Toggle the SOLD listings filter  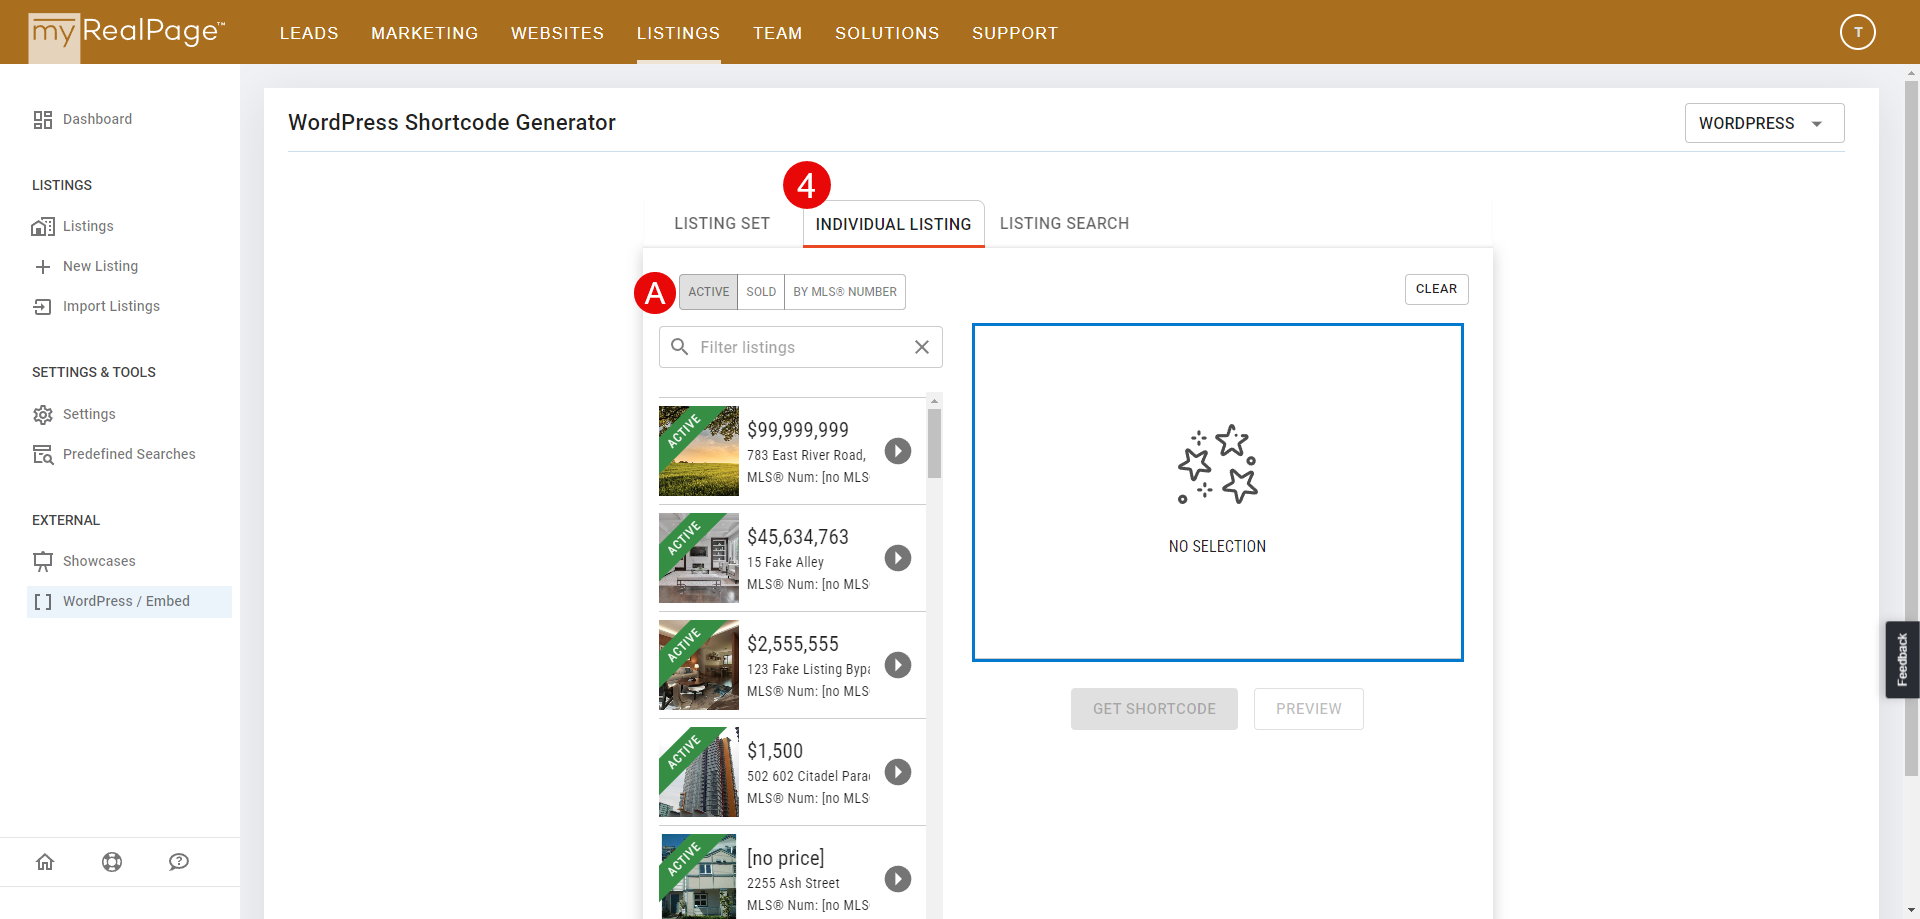761,292
